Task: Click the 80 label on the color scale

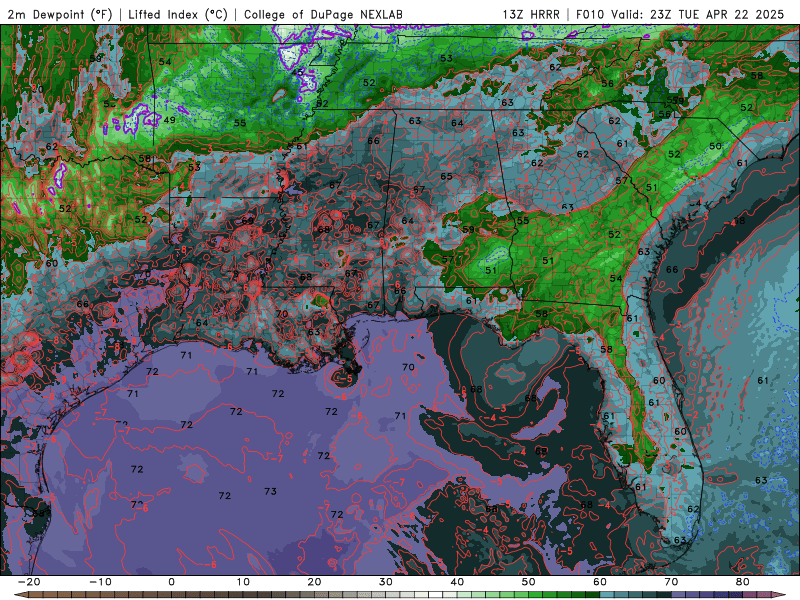Action: pyautogui.click(x=743, y=582)
